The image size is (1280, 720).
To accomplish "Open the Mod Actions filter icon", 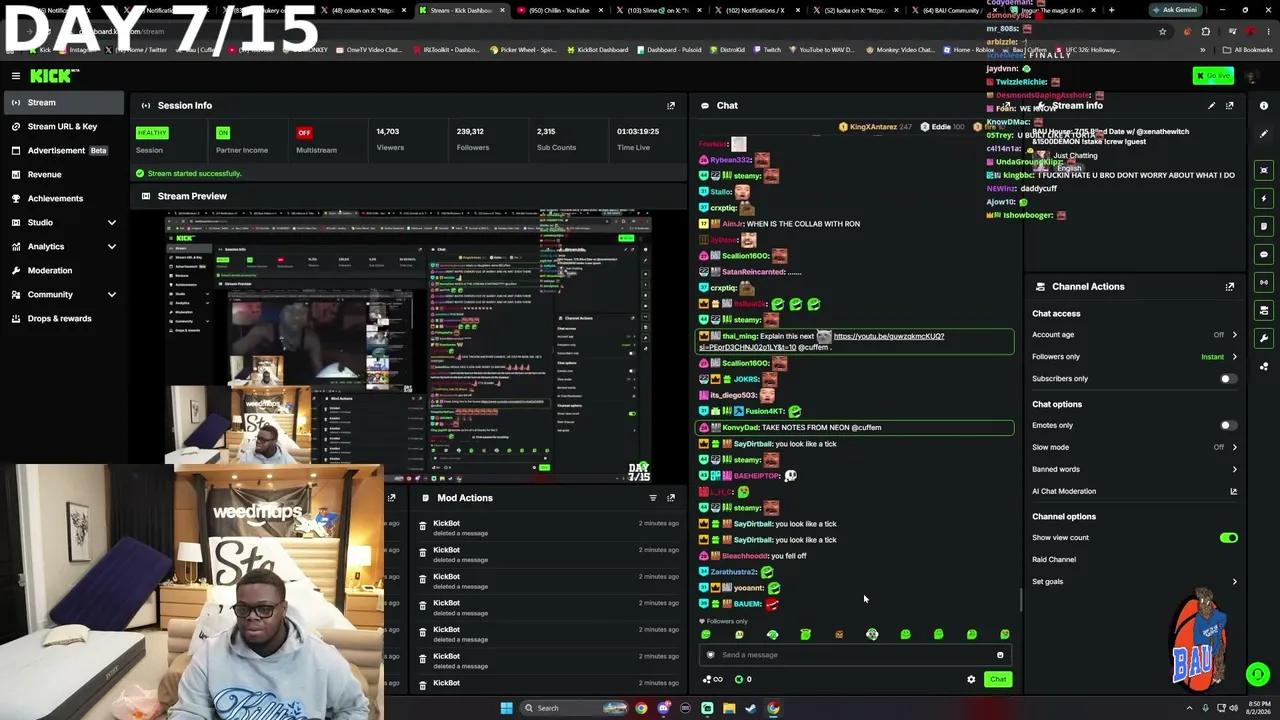I will pyautogui.click(x=653, y=498).
